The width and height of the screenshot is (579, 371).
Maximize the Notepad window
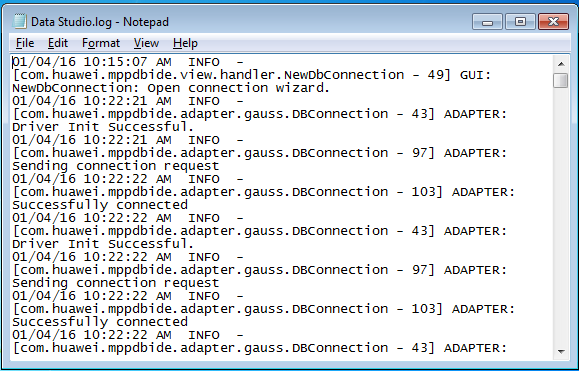click(x=520, y=22)
